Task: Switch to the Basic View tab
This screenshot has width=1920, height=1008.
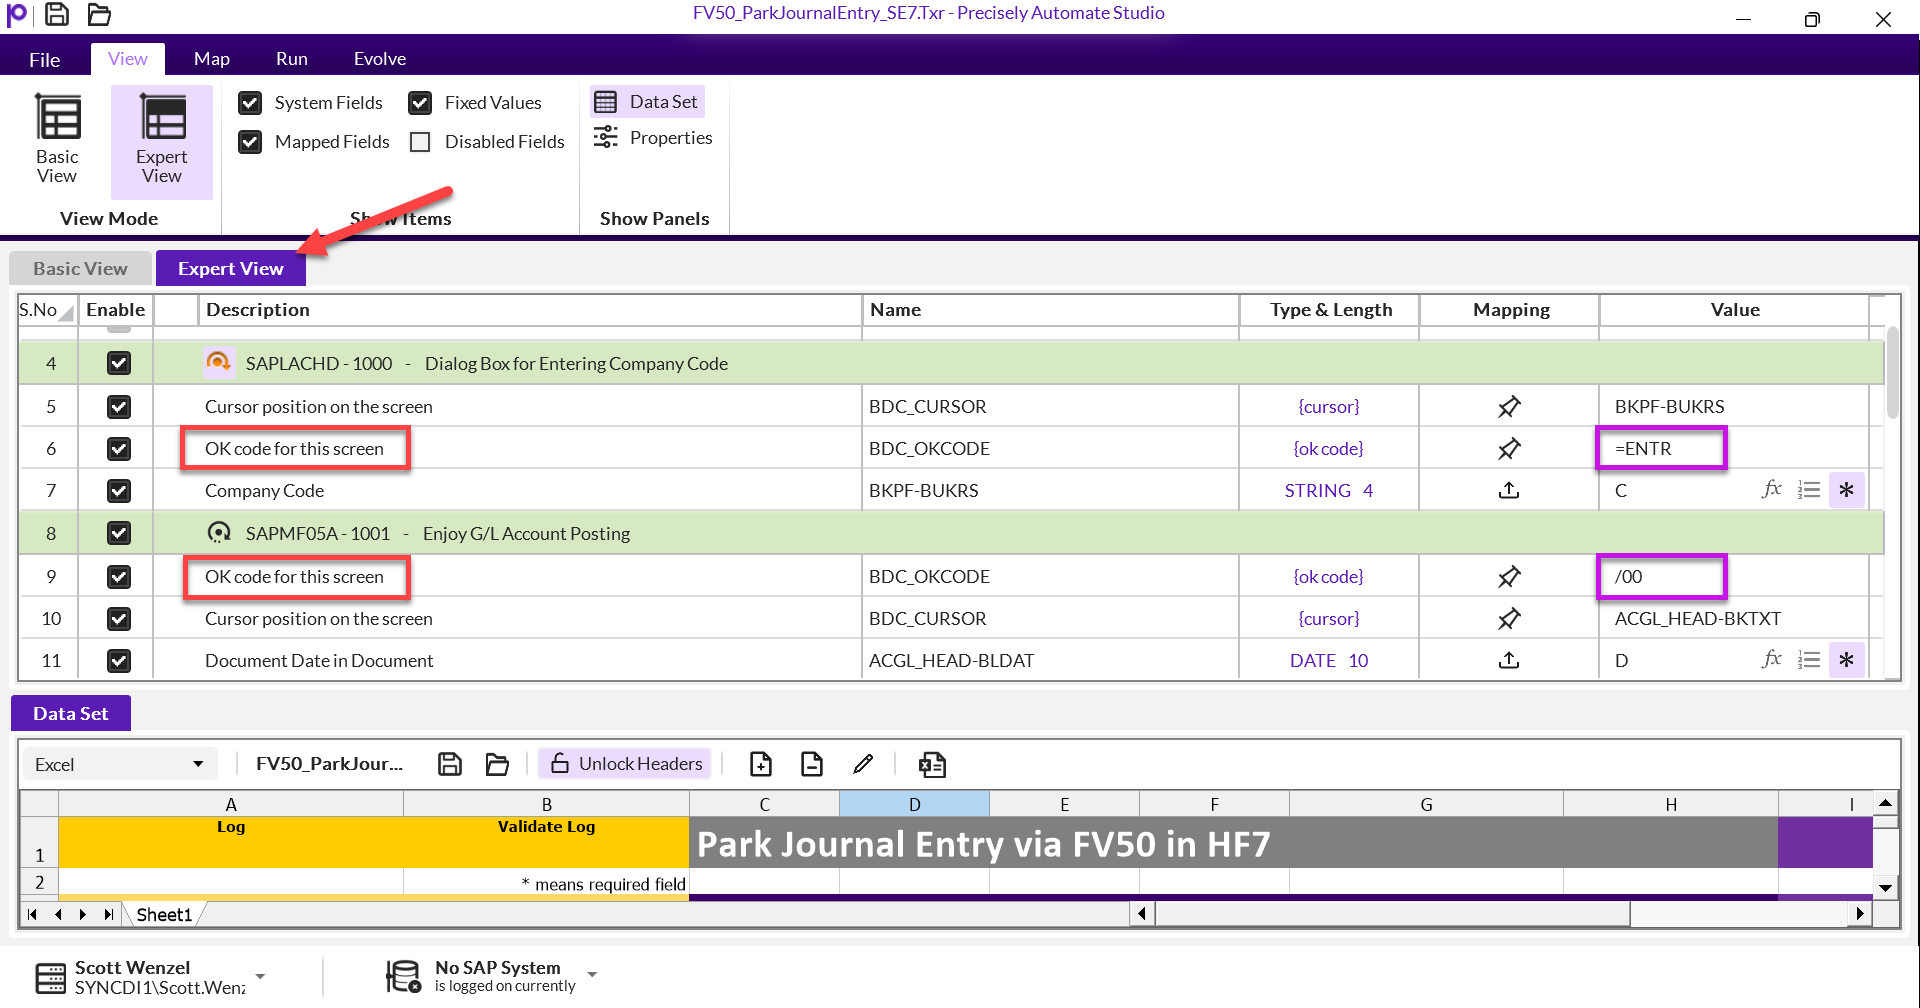Action: point(79,267)
